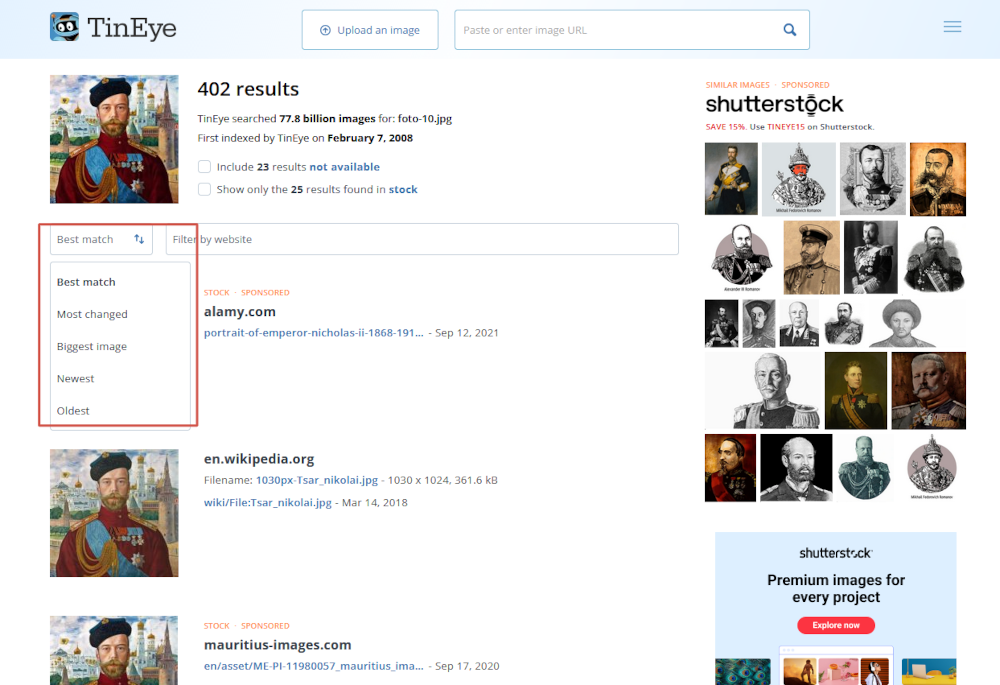Click Explore now button in ad
Image resolution: width=1000 pixels, height=685 pixels.
point(835,625)
